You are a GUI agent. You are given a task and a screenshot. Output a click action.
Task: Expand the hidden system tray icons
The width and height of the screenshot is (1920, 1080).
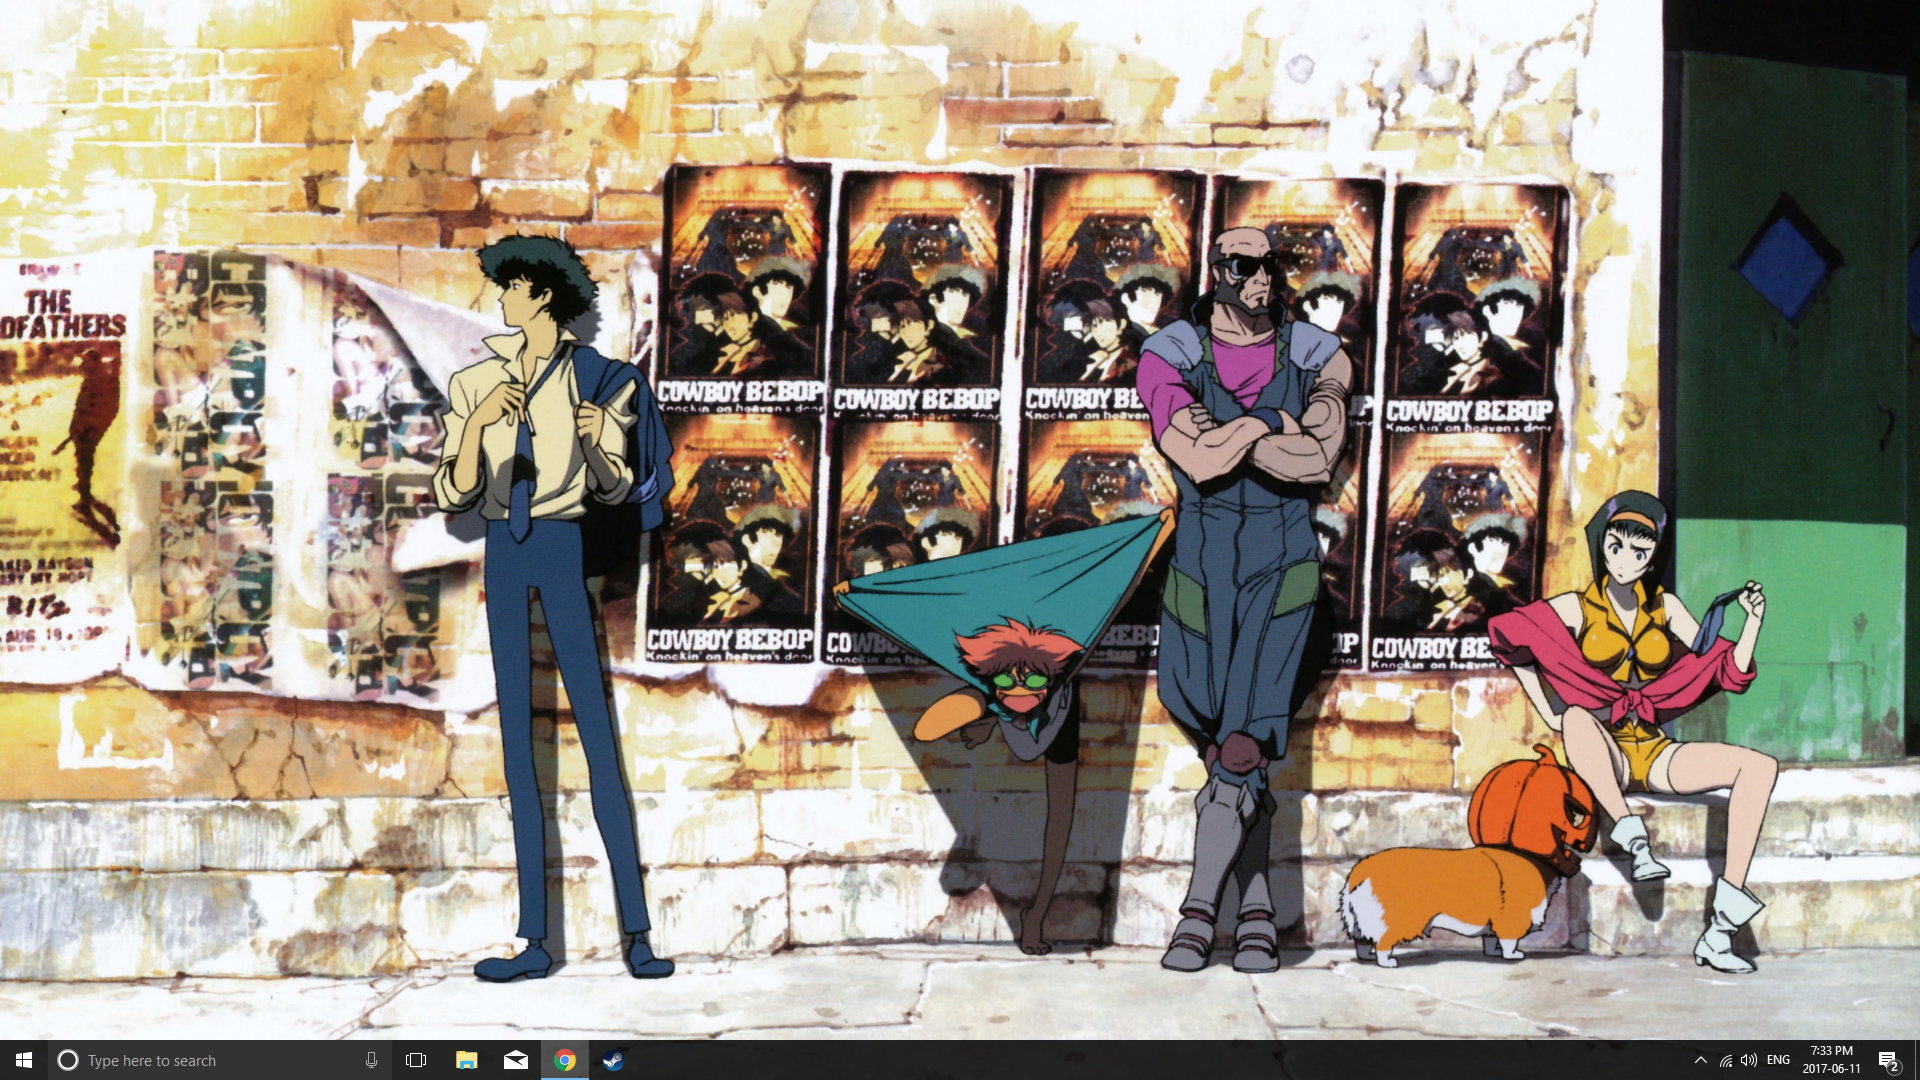(x=1700, y=1060)
